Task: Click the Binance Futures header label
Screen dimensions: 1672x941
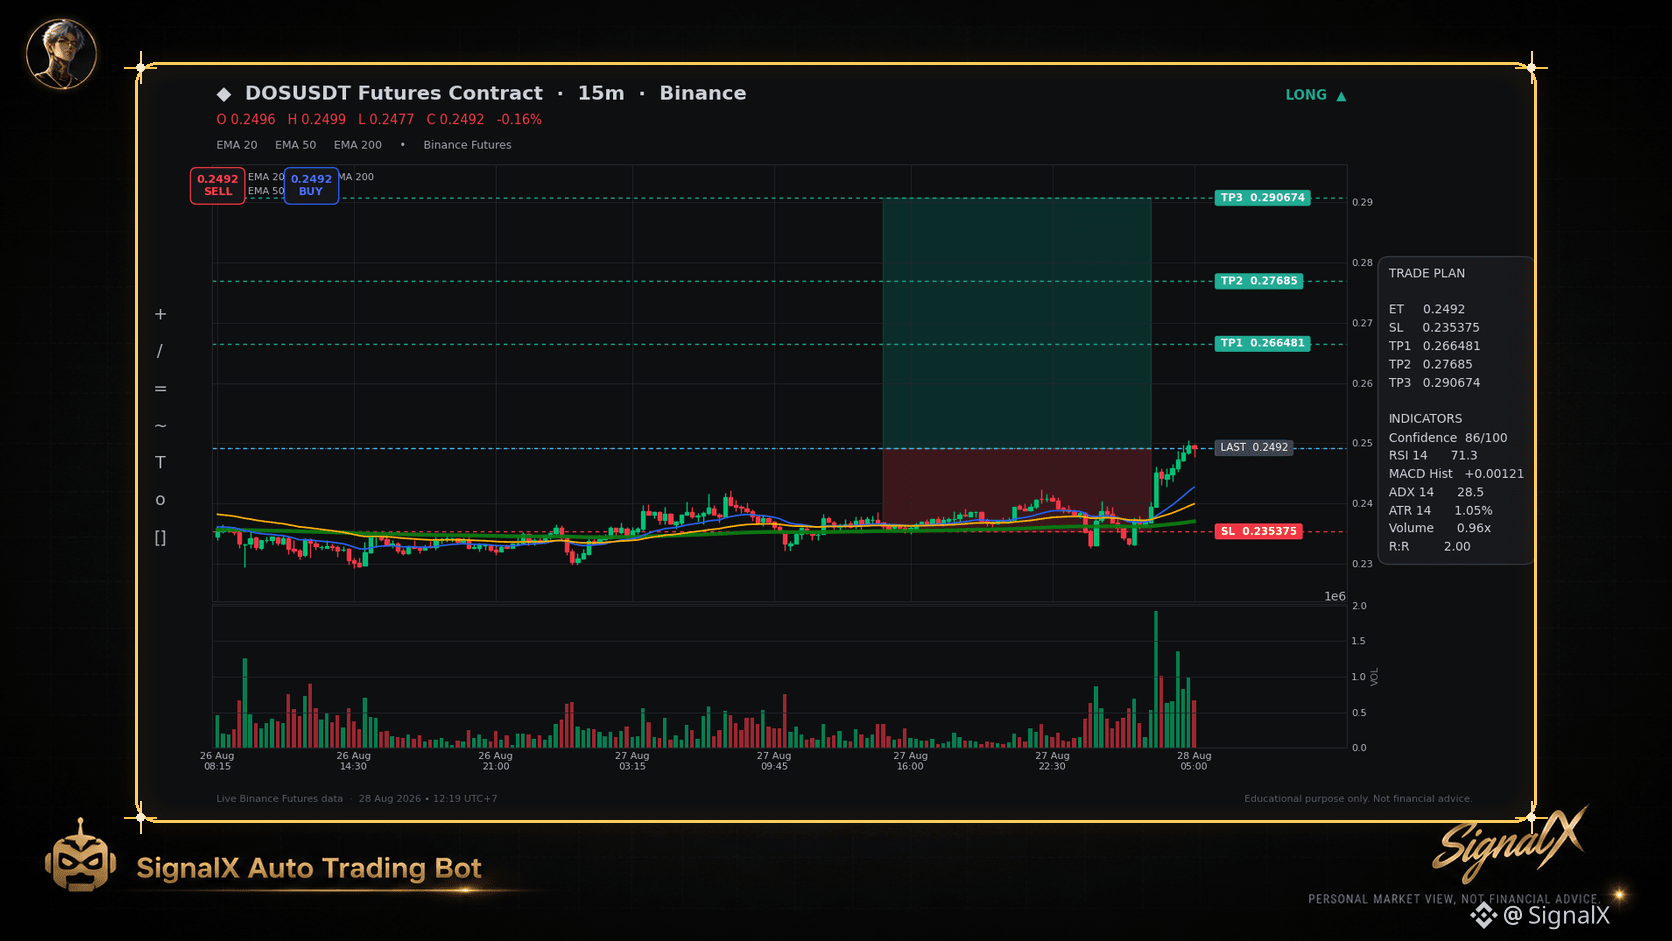Action: [467, 145]
